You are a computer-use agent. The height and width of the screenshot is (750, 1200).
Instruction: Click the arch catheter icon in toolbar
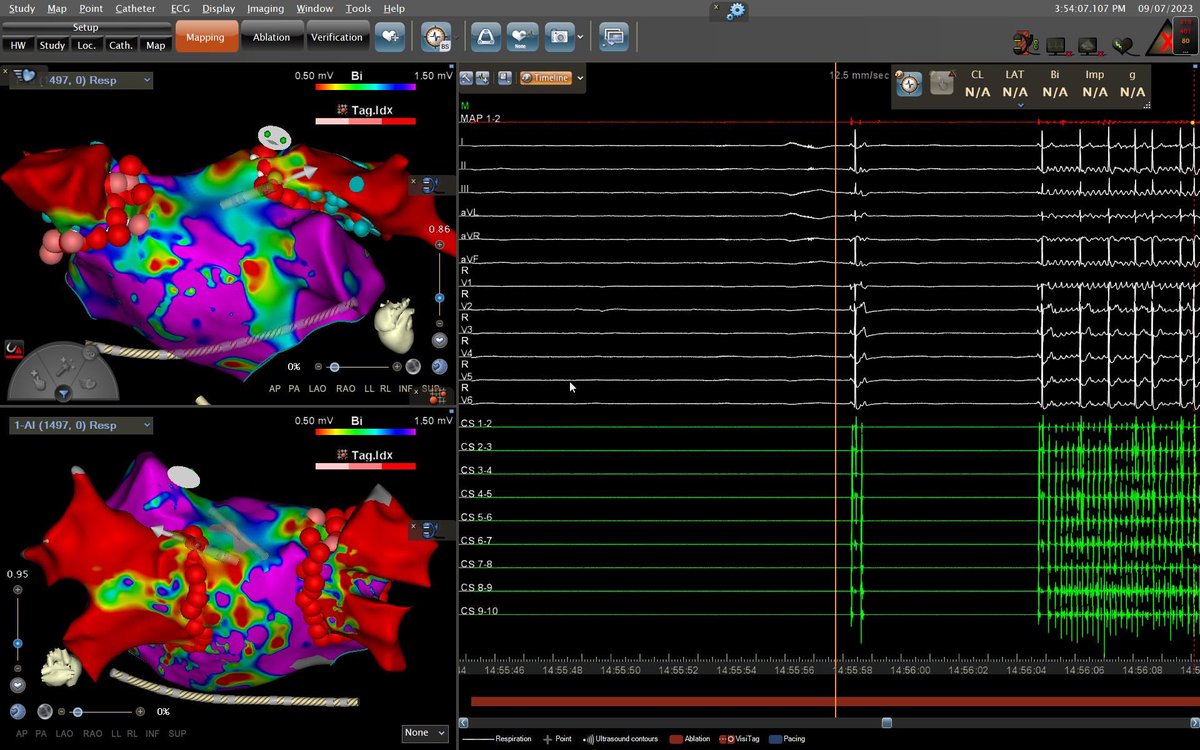click(x=486, y=37)
